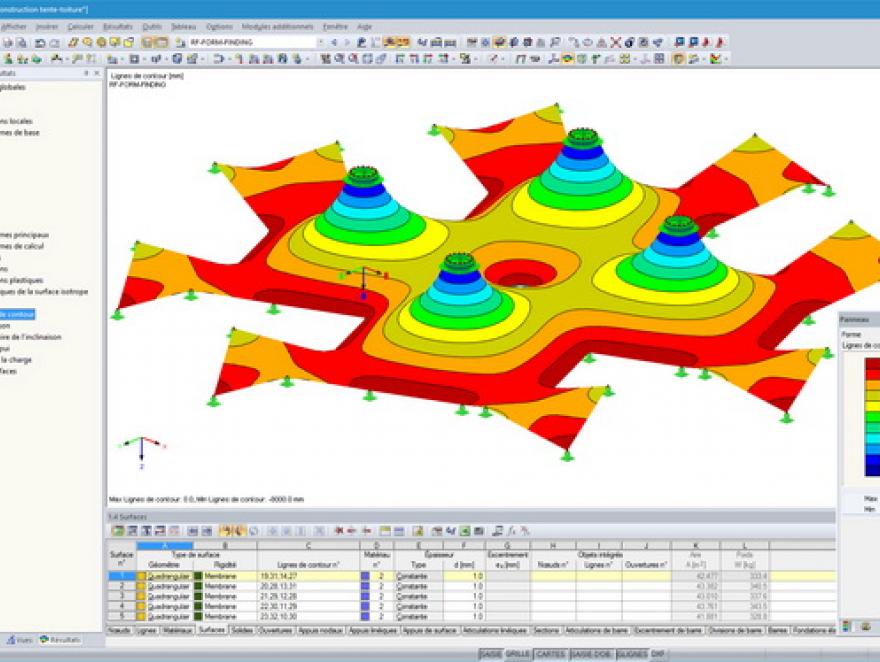Click the red X icon in table toolbar

pos(340,530)
